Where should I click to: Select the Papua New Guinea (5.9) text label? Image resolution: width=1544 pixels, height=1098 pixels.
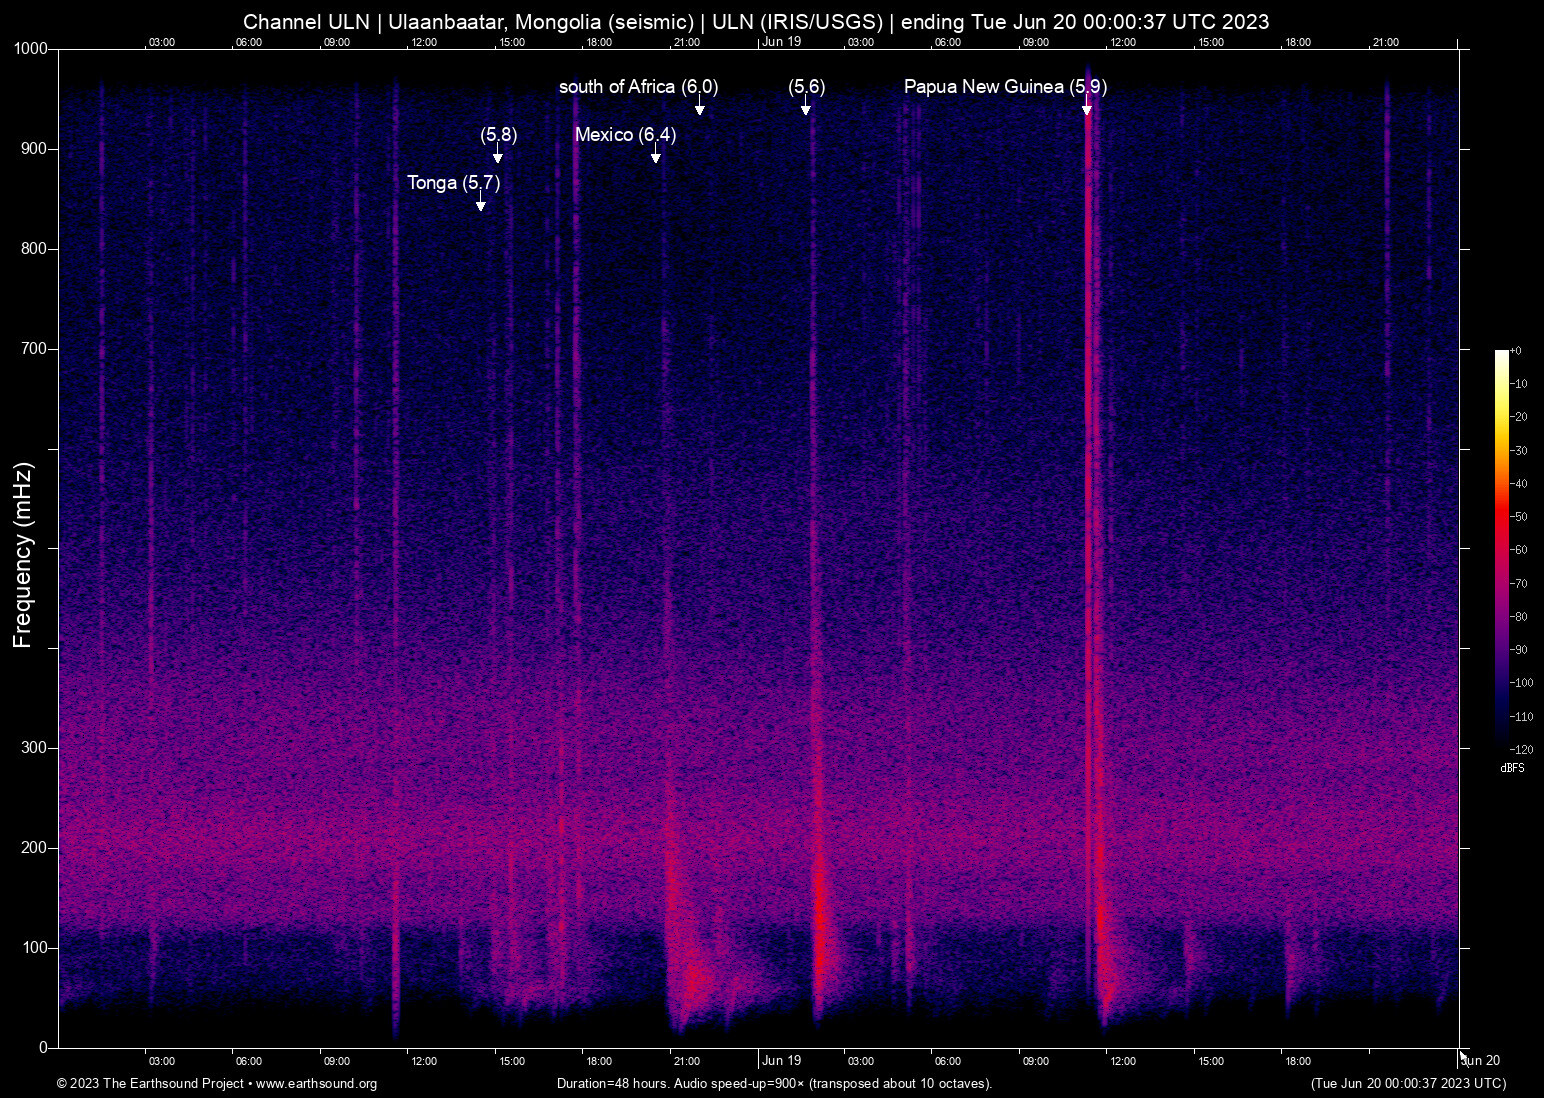tap(1004, 87)
